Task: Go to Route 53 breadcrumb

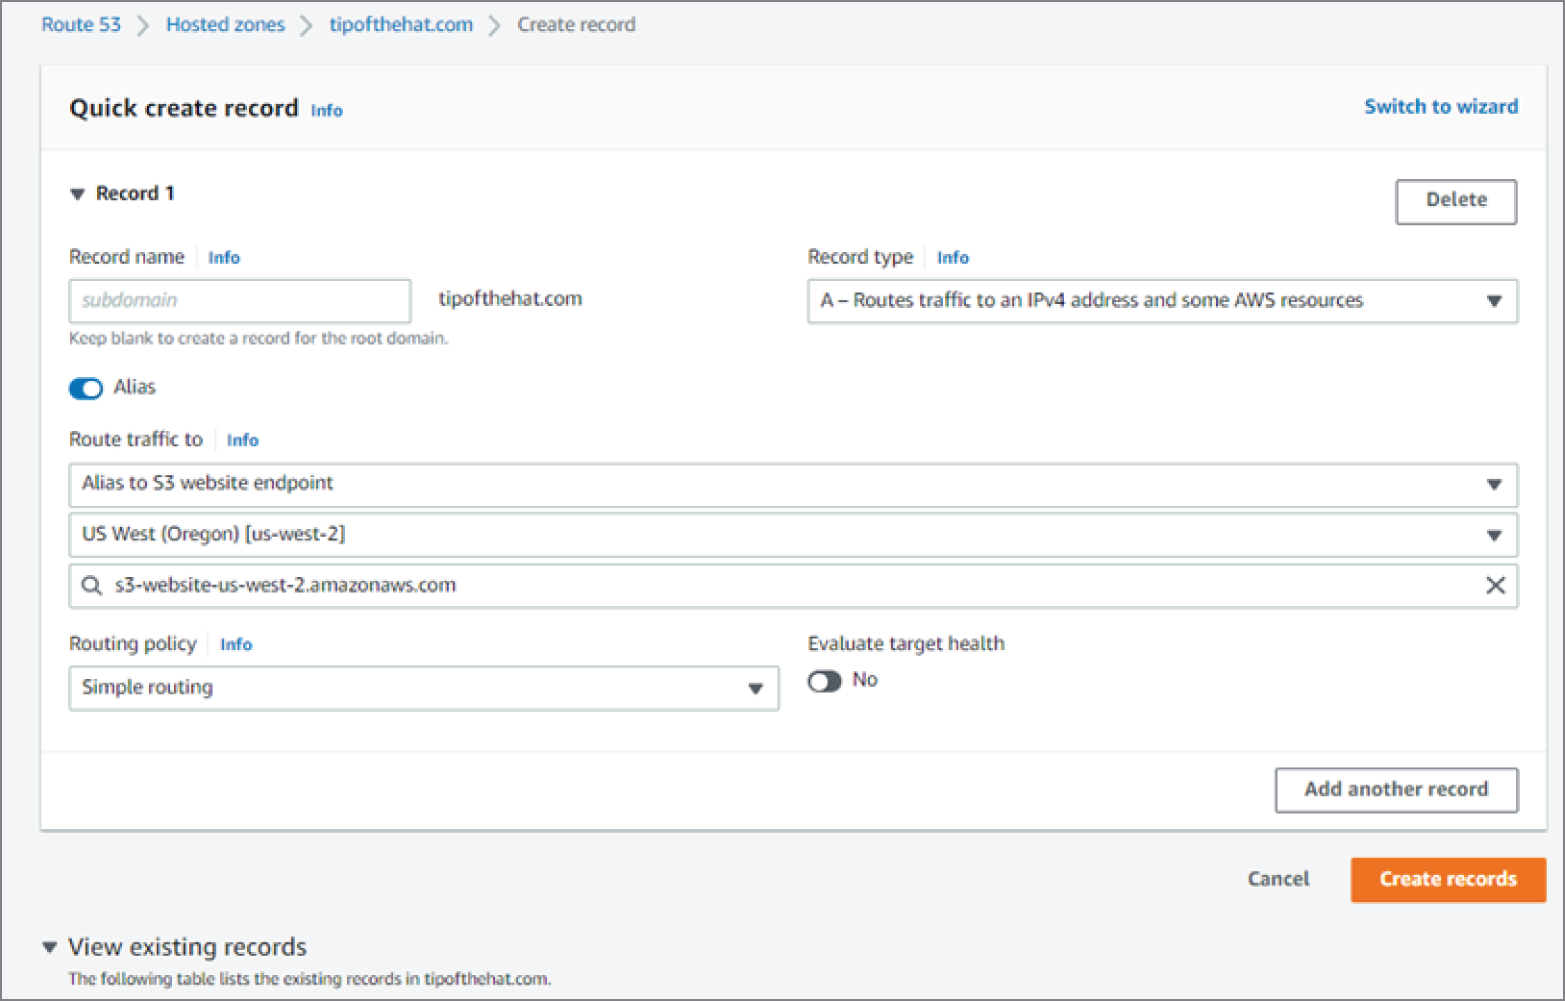Action: (x=81, y=25)
